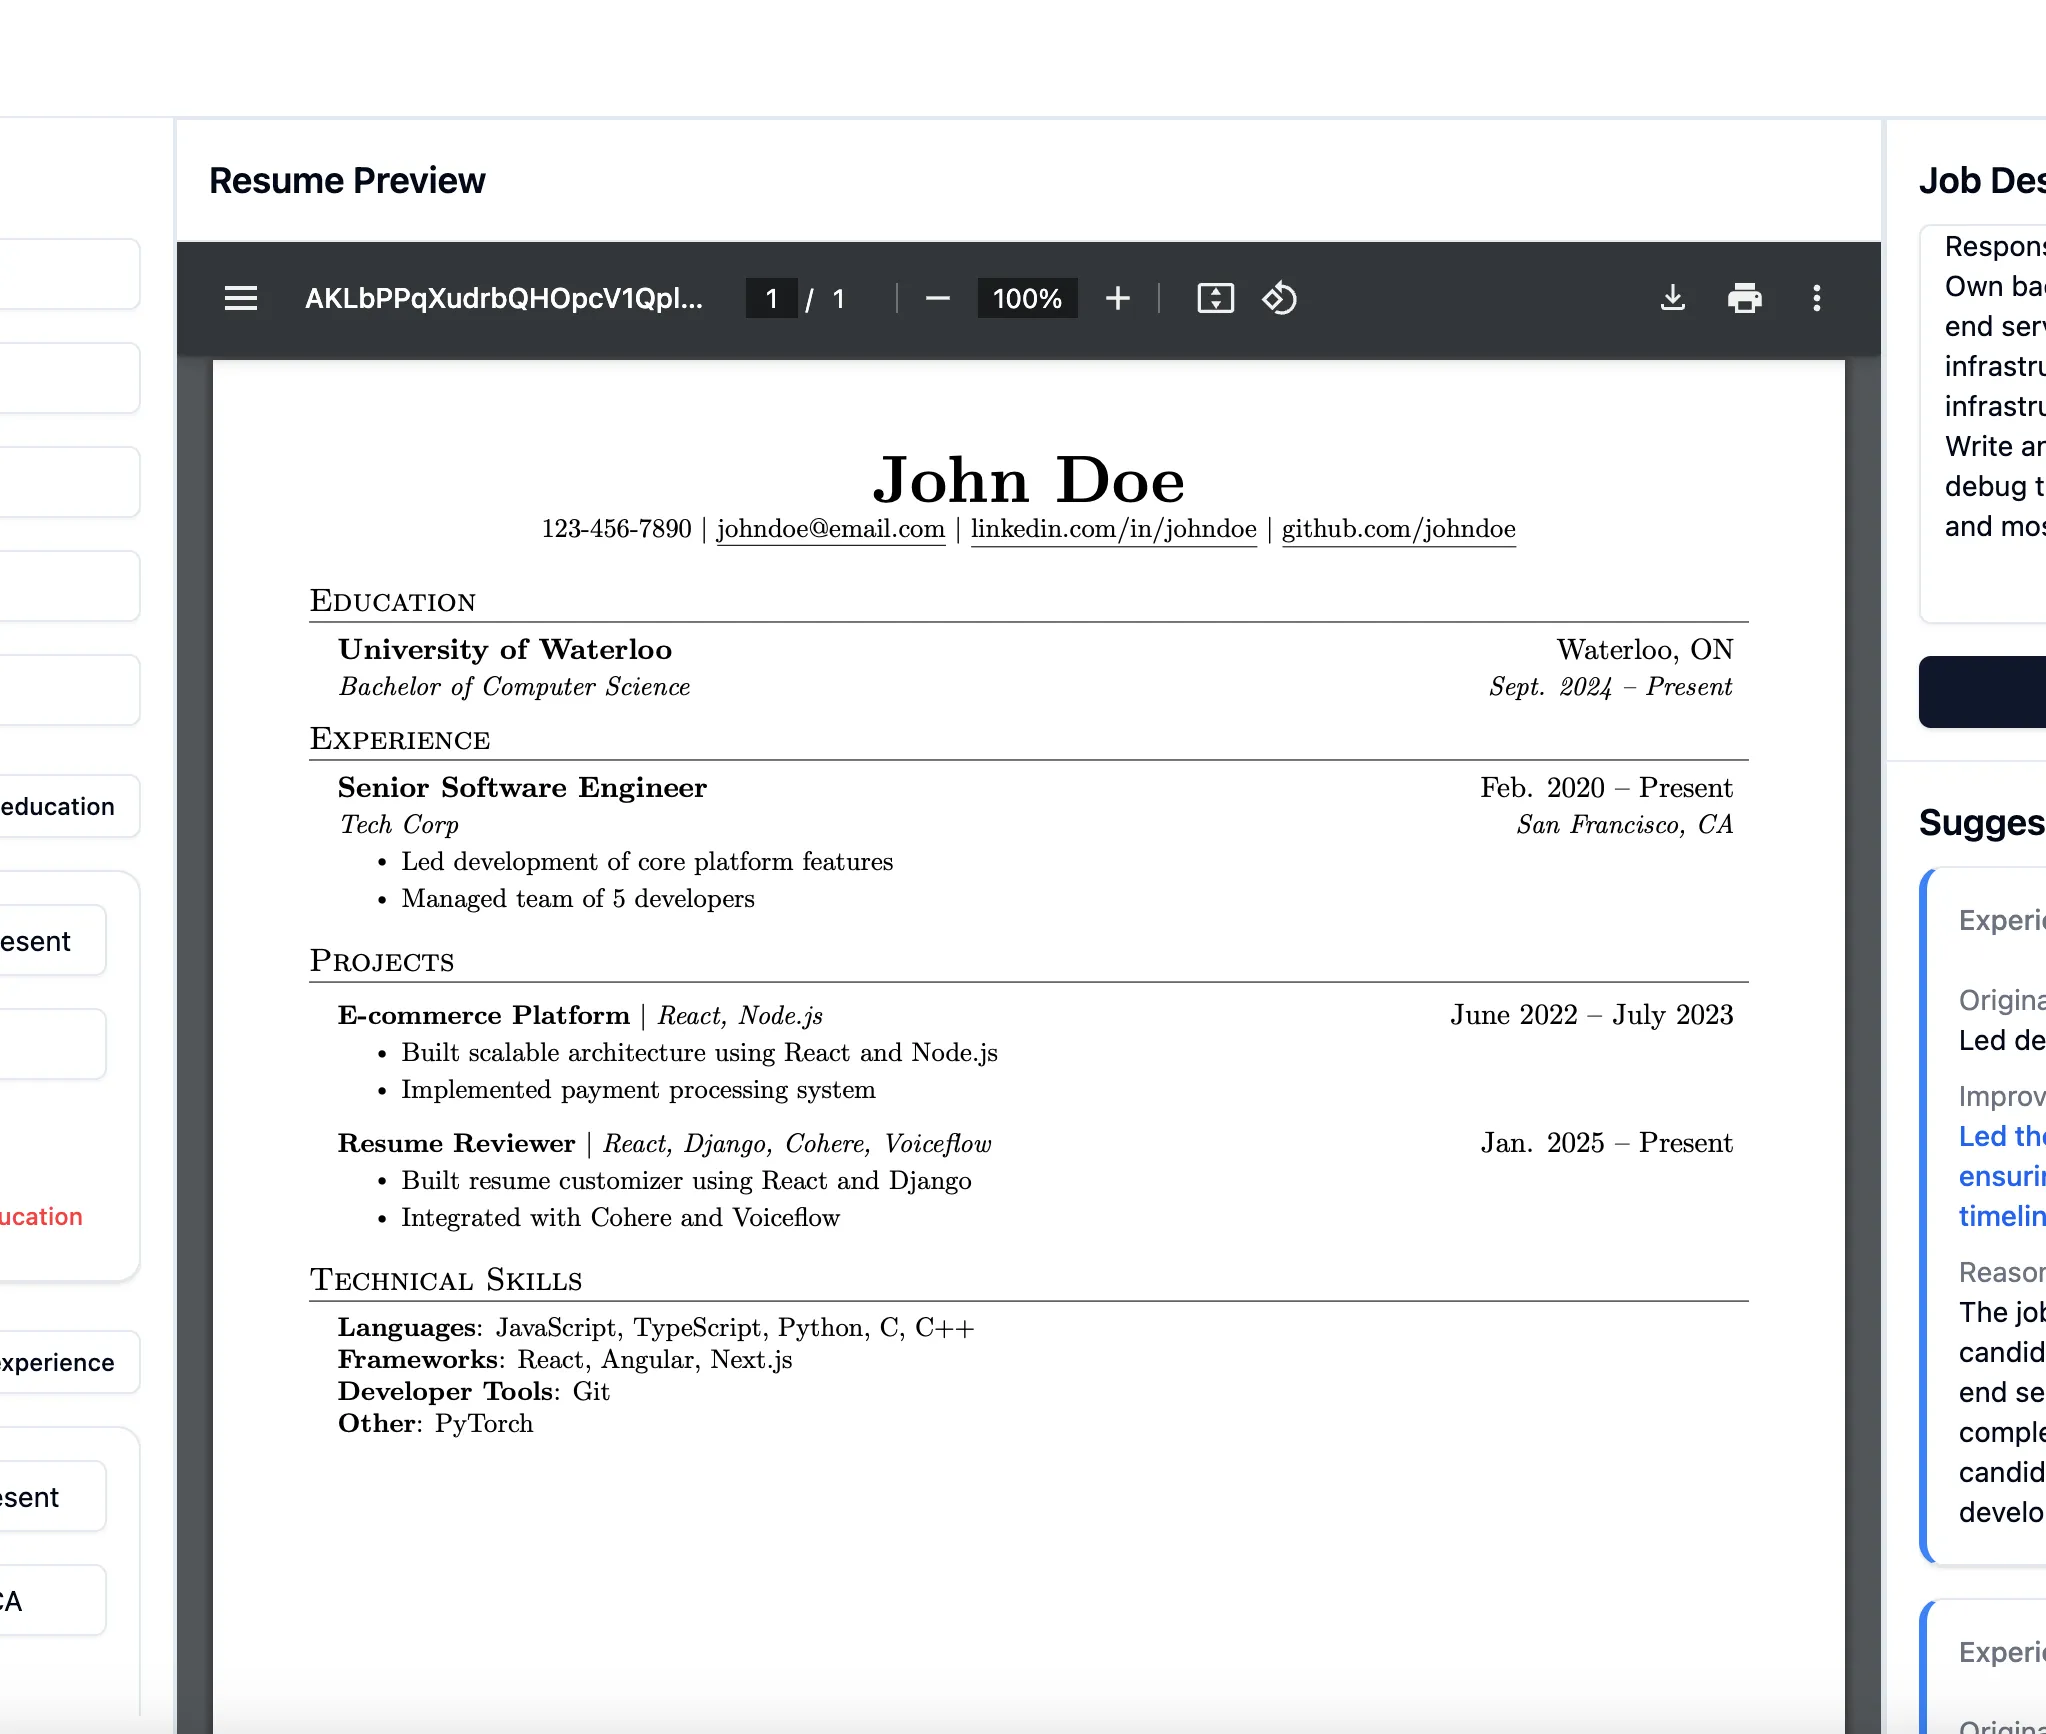2046x1734 pixels.
Task: Click the CA location input field
Action: 50,1598
